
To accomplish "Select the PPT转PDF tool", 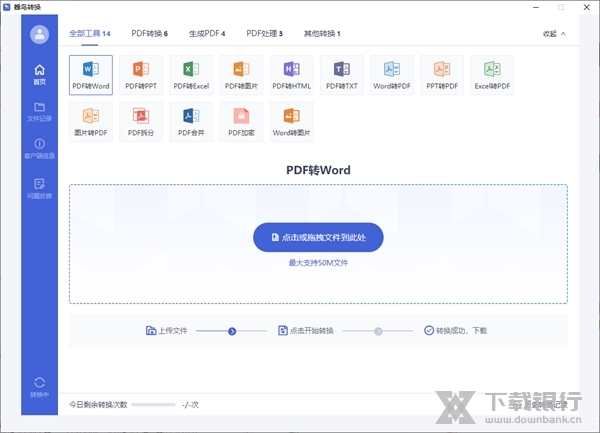I will pyautogui.click(x=442, y=75).
